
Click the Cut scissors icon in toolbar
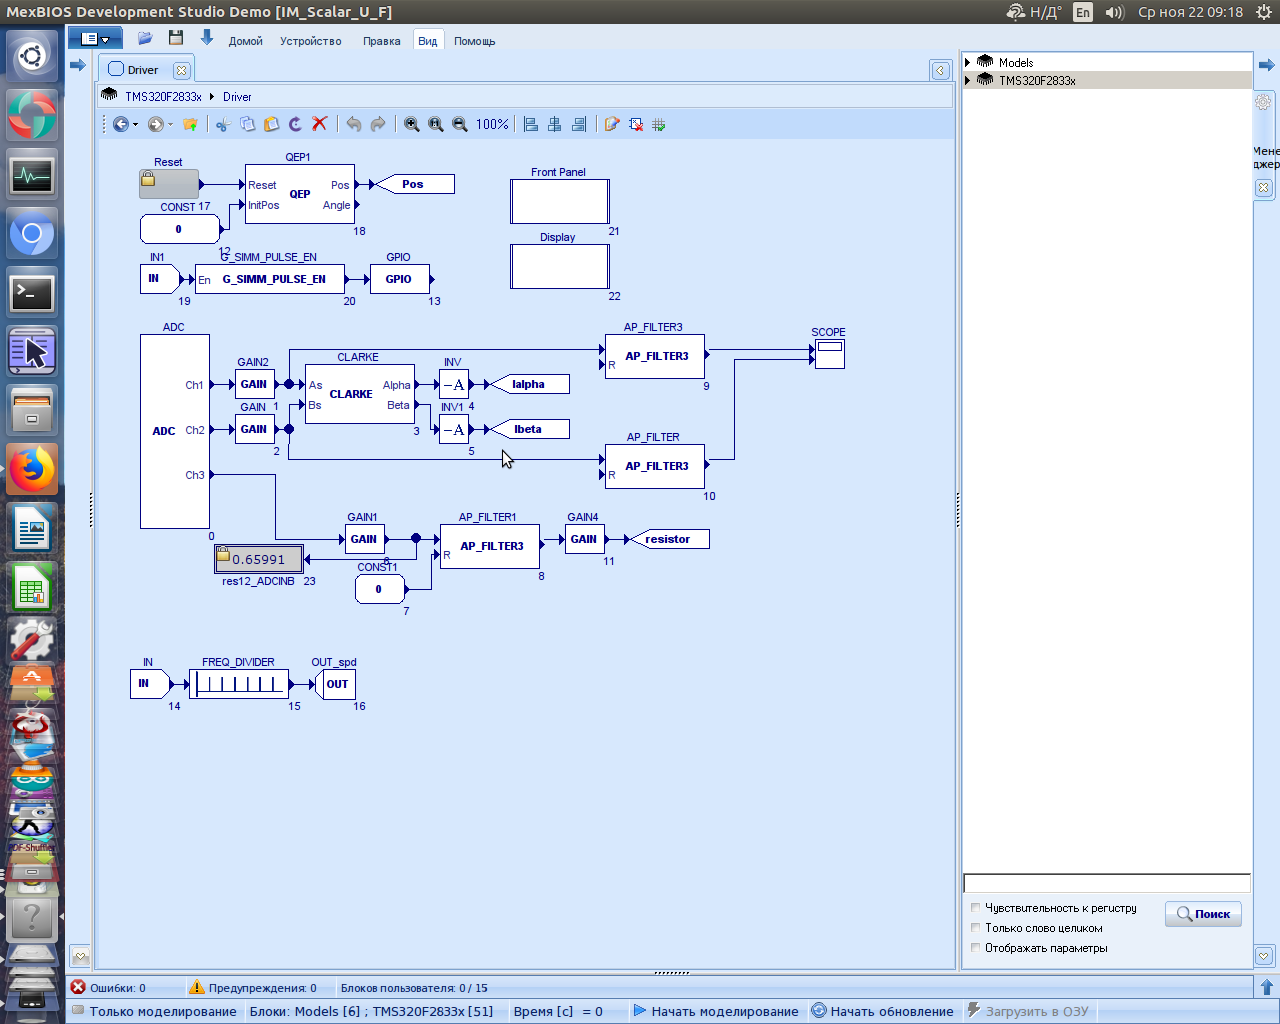click(223, 124)
